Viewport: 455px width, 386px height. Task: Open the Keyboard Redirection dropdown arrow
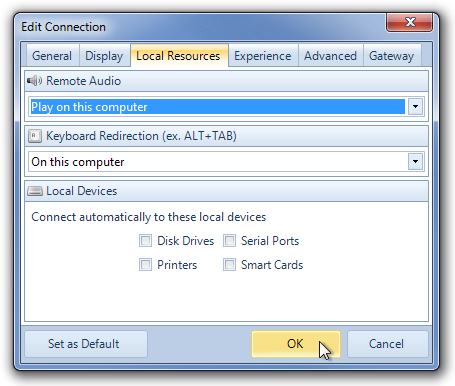click(x=415, y=162)
